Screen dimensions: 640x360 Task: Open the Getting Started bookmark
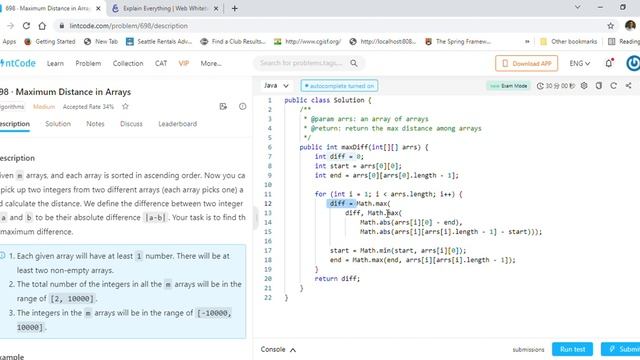coord(50,41)
